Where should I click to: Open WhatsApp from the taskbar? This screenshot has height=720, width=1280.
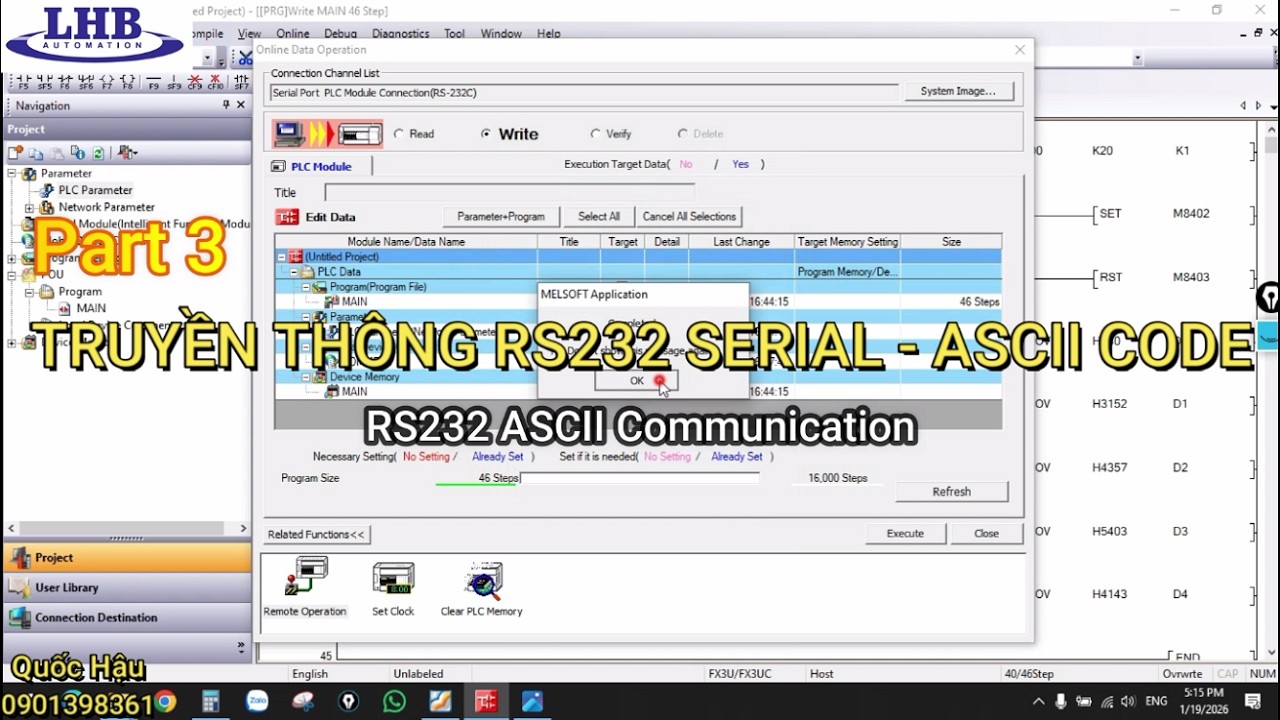pyautogui.click(x=394, y=702)
